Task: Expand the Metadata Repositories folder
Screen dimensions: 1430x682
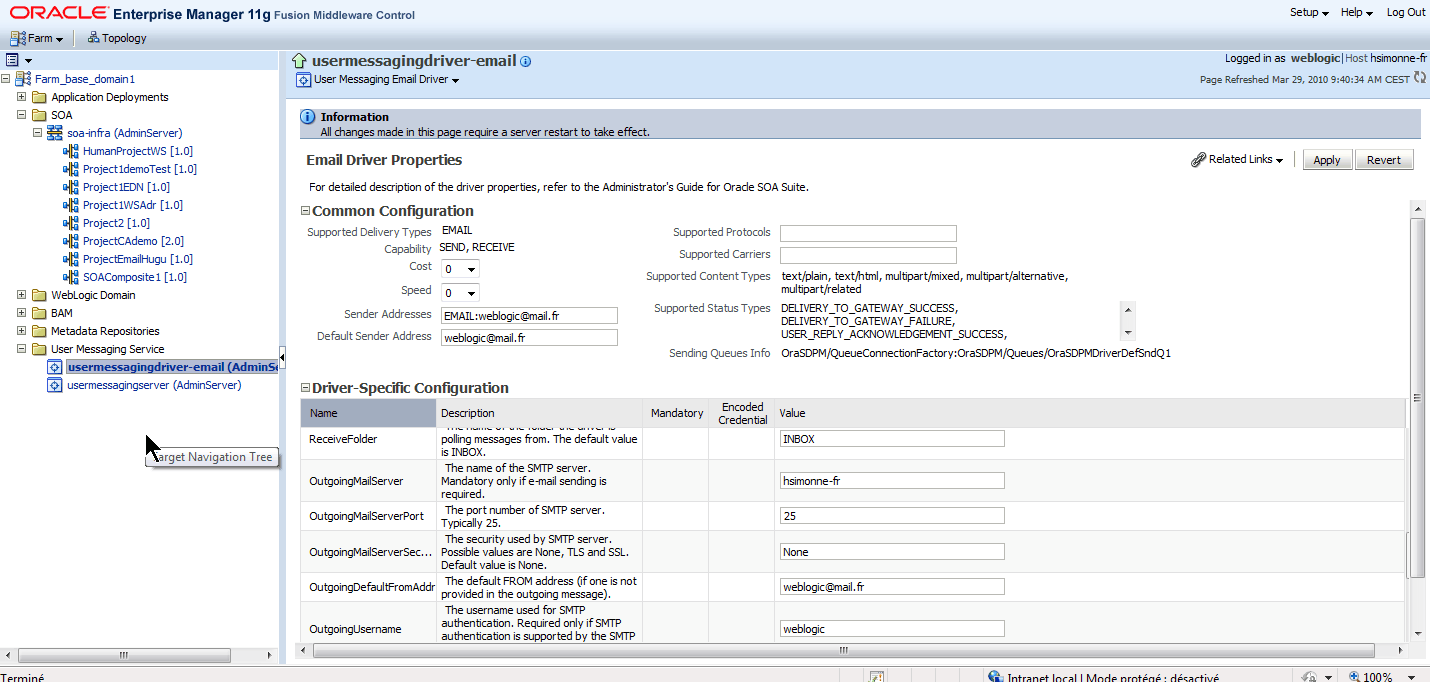Action: pos(22,331)
